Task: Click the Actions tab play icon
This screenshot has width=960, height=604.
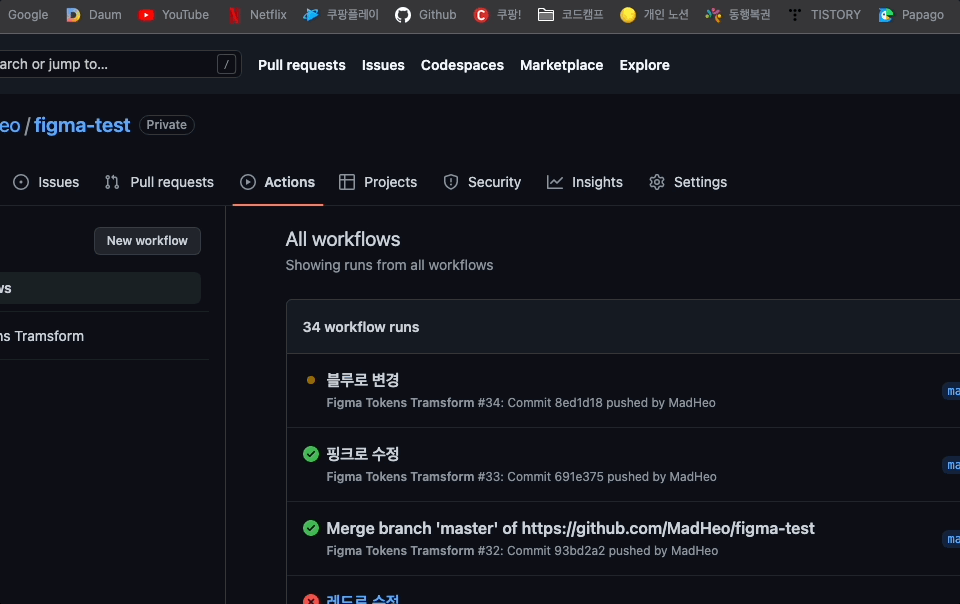Action: coord(248,182)
